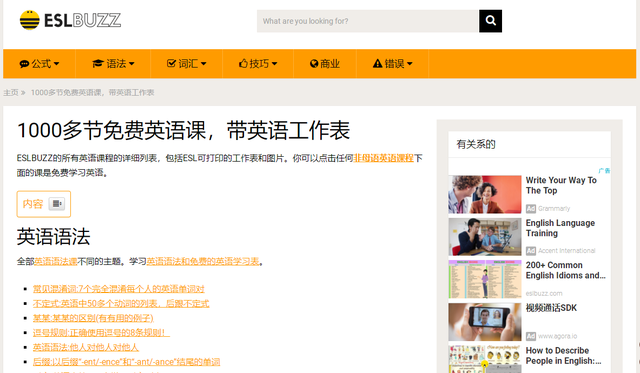Click the thumbs-up icon beside 技巧
This screenshot has height=373, width=640.
pyautogui.click(x=243, y=63)
